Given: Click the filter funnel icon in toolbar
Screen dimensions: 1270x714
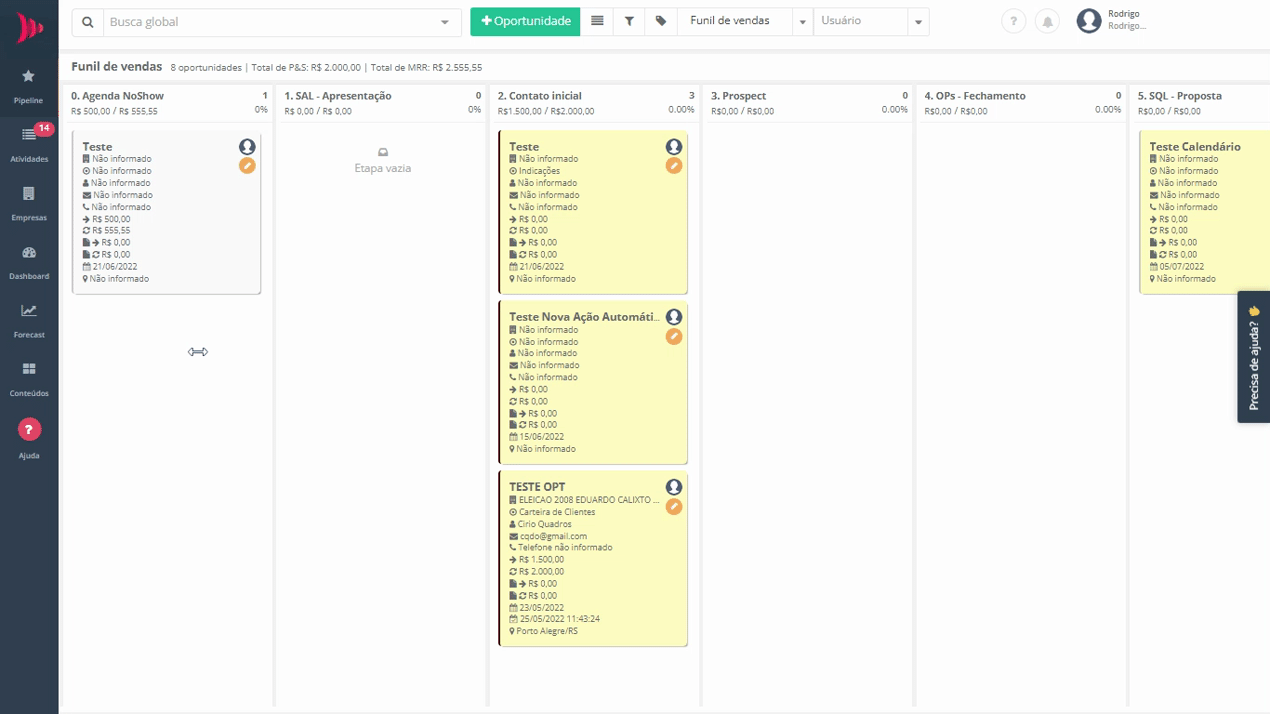Looking at the screenshot, I should [629, 21].
